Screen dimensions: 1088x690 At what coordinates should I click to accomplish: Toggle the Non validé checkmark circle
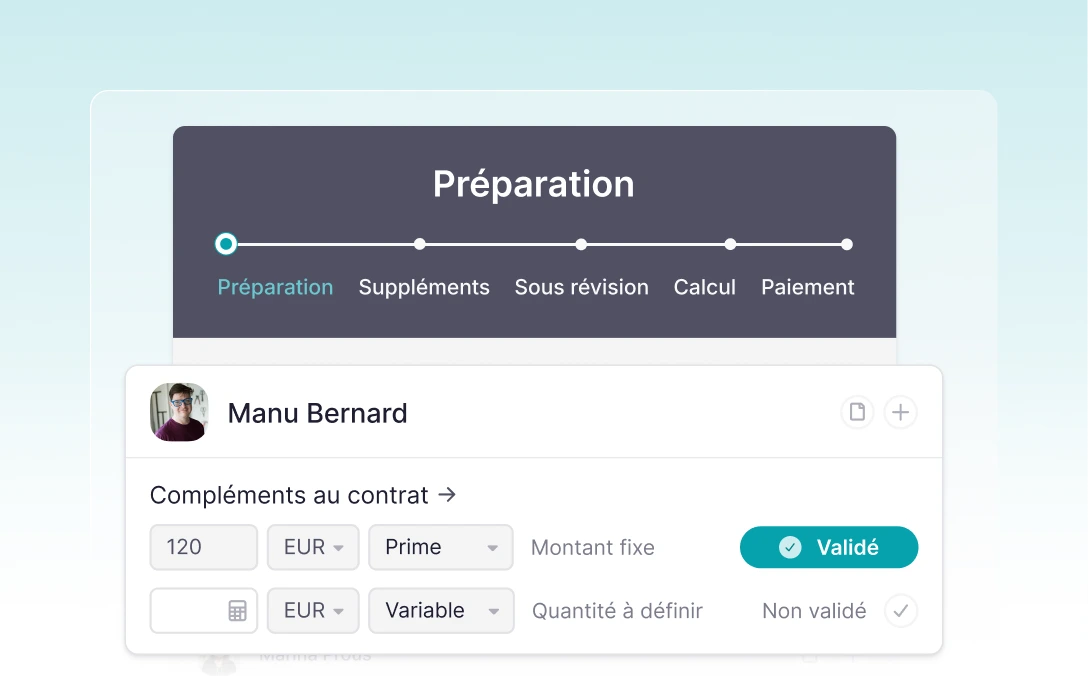point(901,611)
